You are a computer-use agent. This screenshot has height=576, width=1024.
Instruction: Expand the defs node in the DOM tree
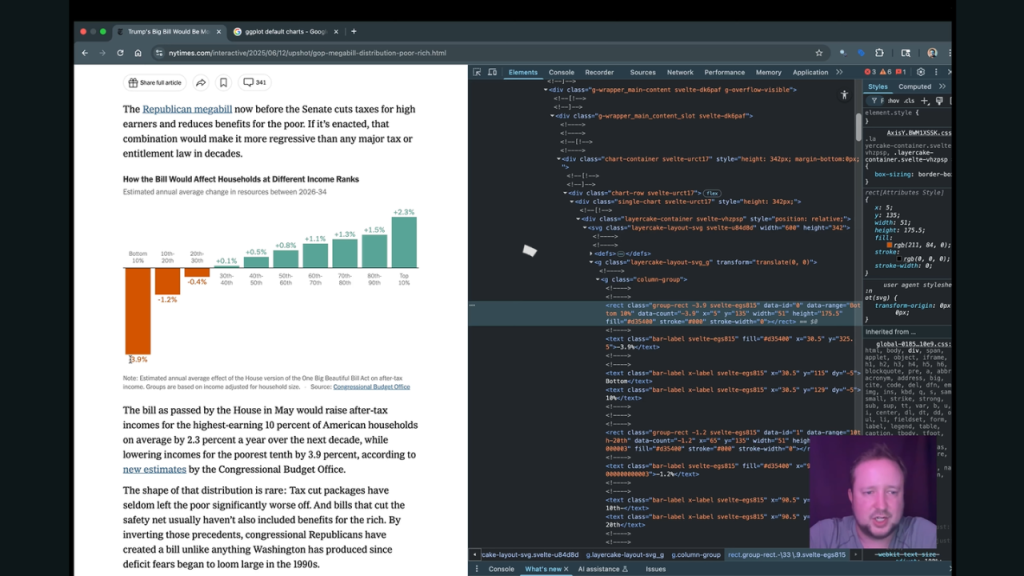click(x=590, y=253)
